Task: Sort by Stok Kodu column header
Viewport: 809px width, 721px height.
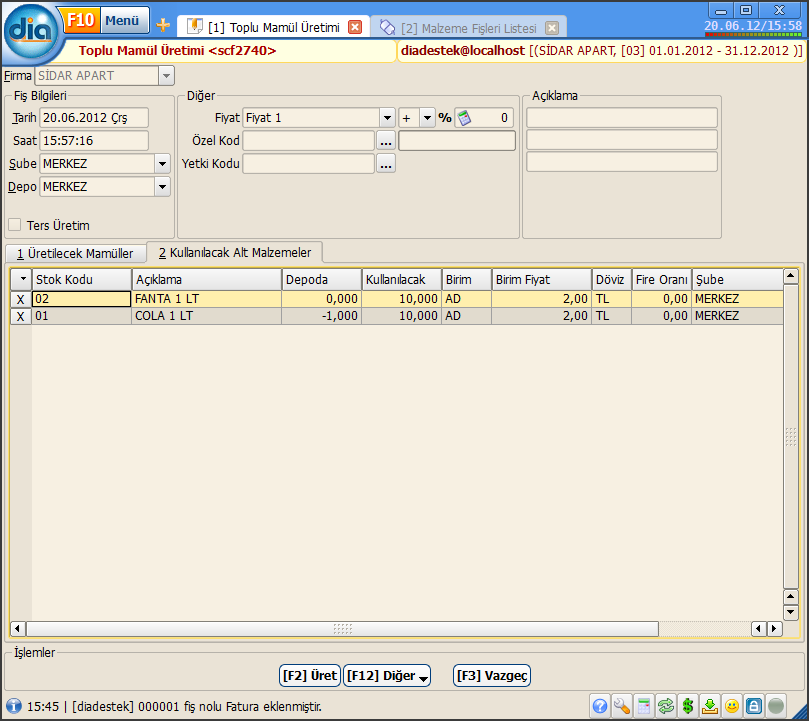Action: [82, 280]
